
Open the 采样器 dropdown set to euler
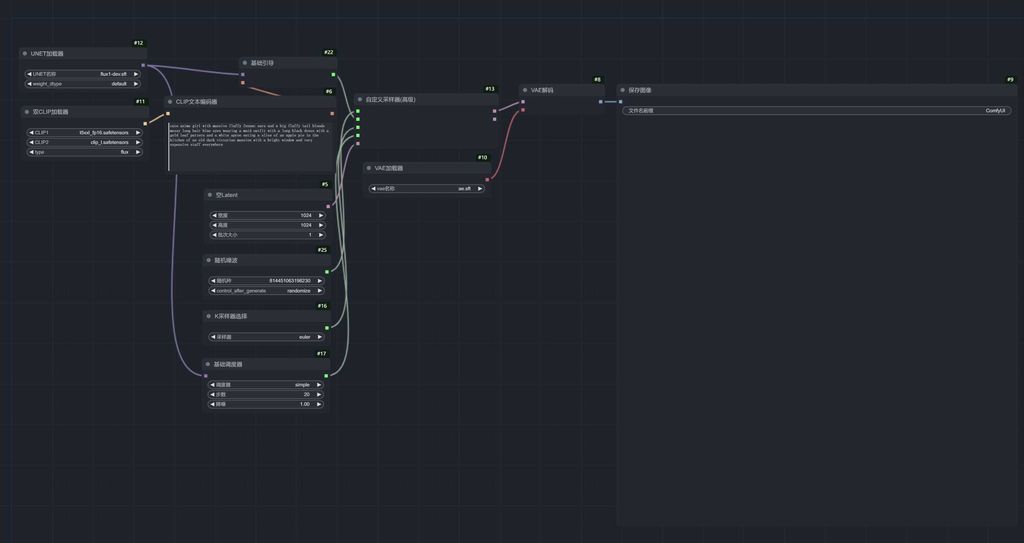266,337
